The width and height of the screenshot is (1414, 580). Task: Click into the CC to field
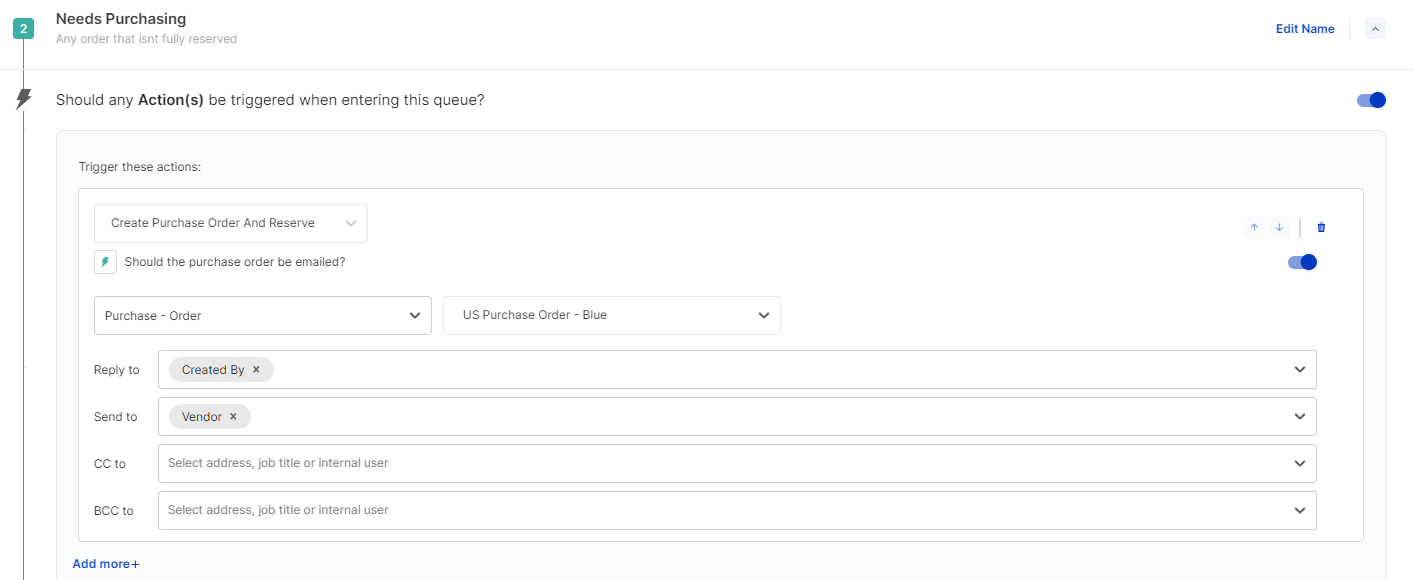(720, 464)
